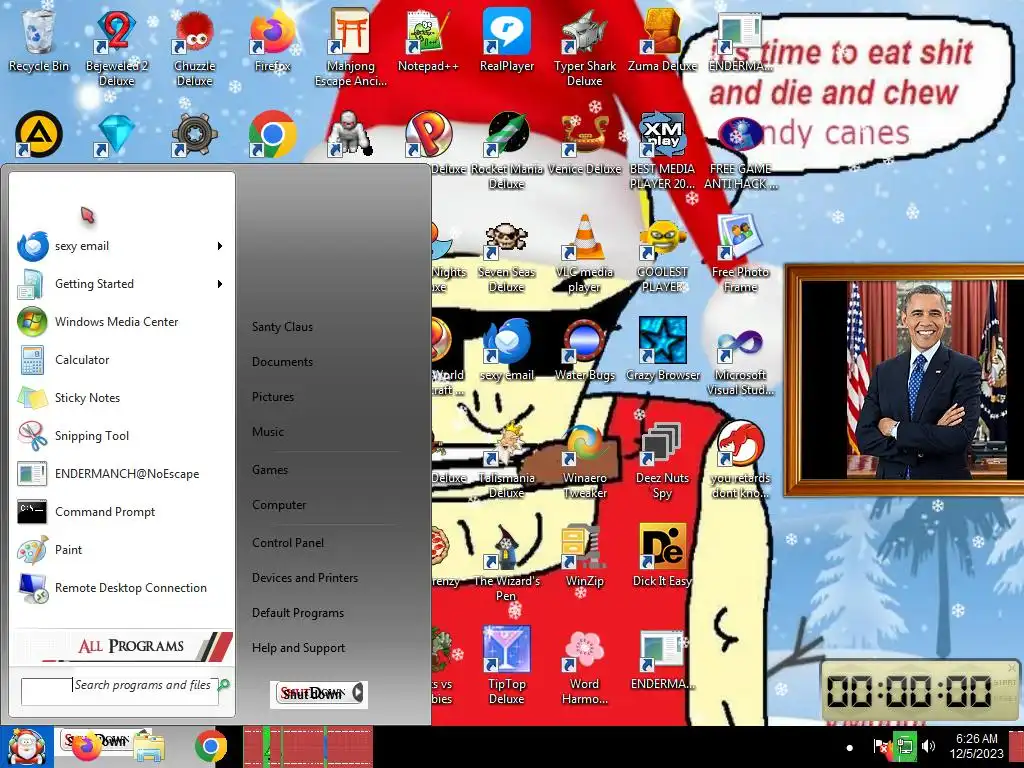Open ENDERMANCH@NoEscape from Start menu
1024x768 pixels.
121,474
